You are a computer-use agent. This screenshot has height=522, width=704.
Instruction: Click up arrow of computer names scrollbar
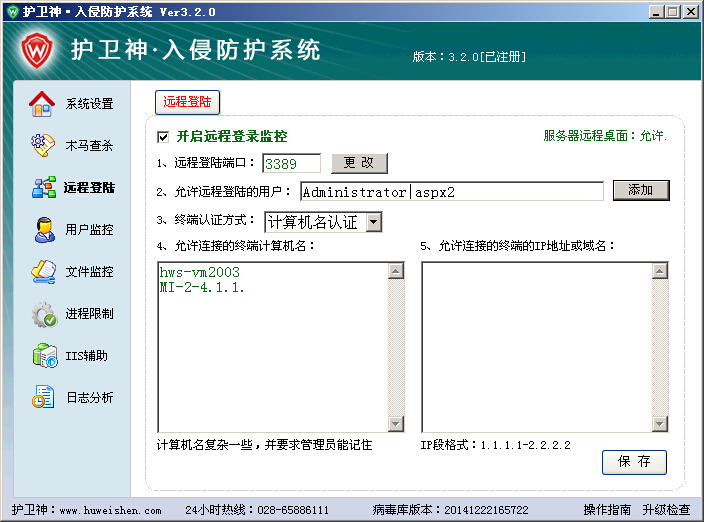click(396, 271)
